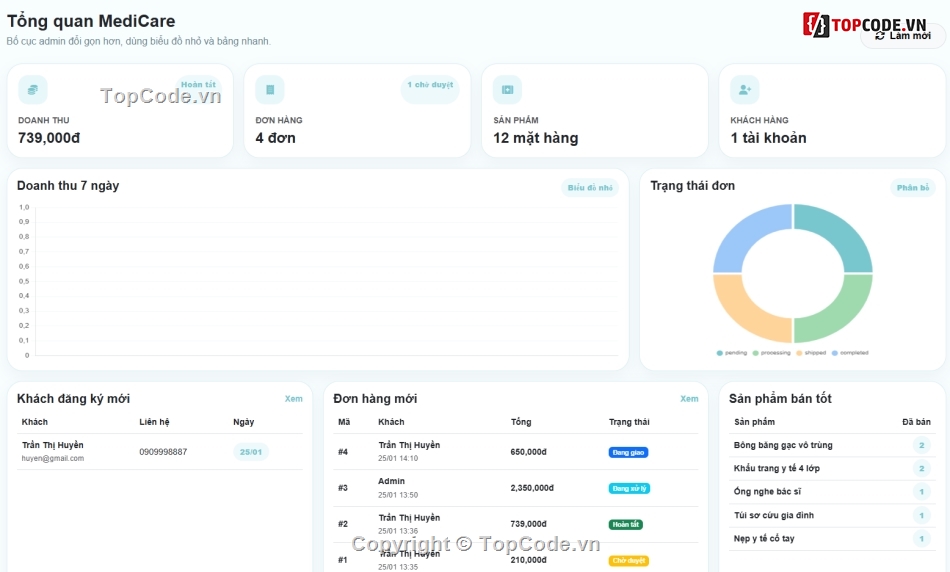Screen dimensions: 950x572
Task: Click product Khẩu trang y tế 4 lớp
Action: pos(777,468)
